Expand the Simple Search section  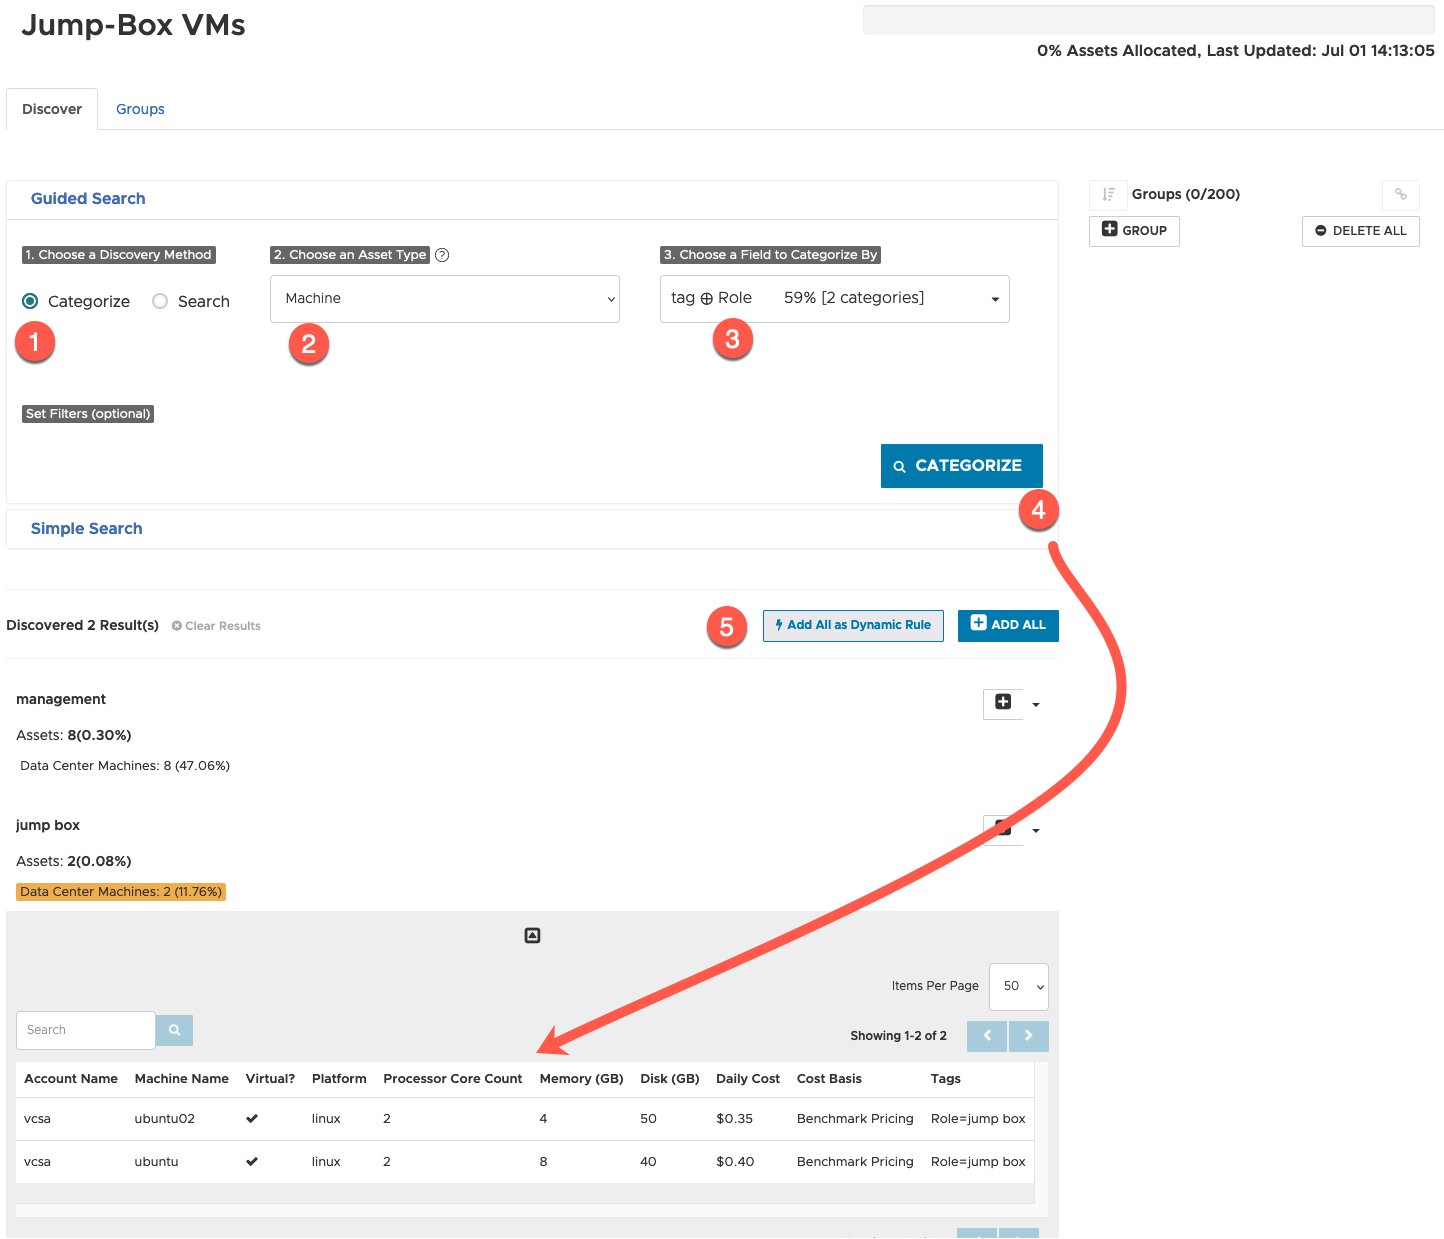pyautogui.click(x=87, y=529)
